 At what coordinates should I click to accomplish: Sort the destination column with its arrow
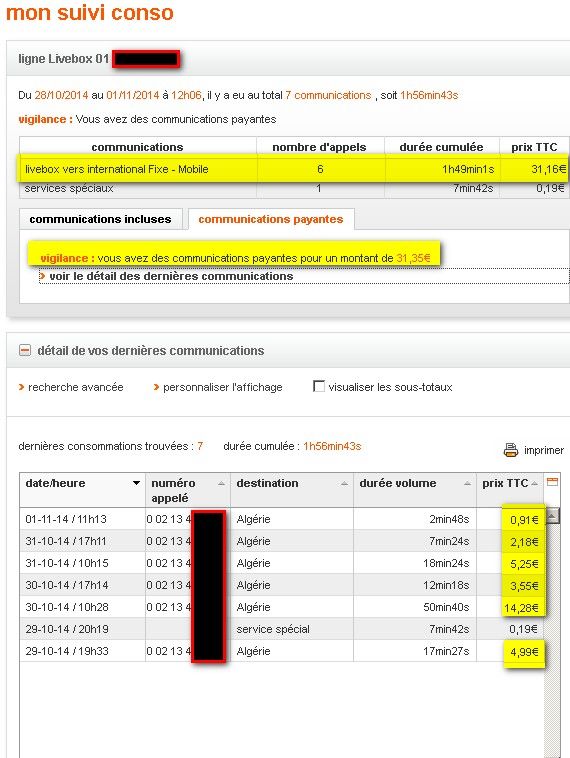click(x=344, y=483)
